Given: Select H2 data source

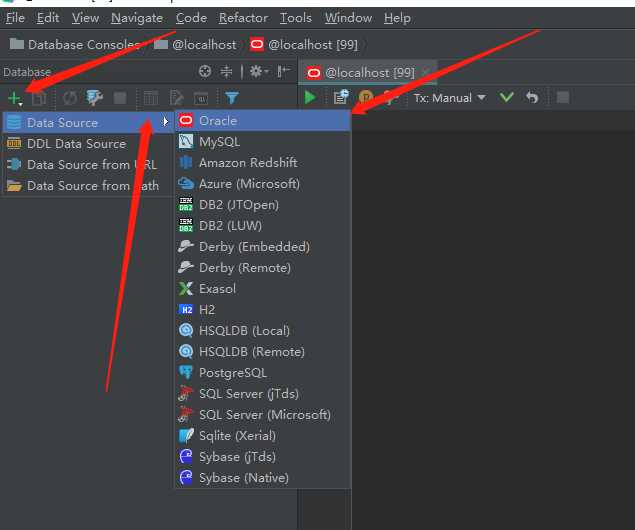Looking at the screenshot, I should [263, 310].
